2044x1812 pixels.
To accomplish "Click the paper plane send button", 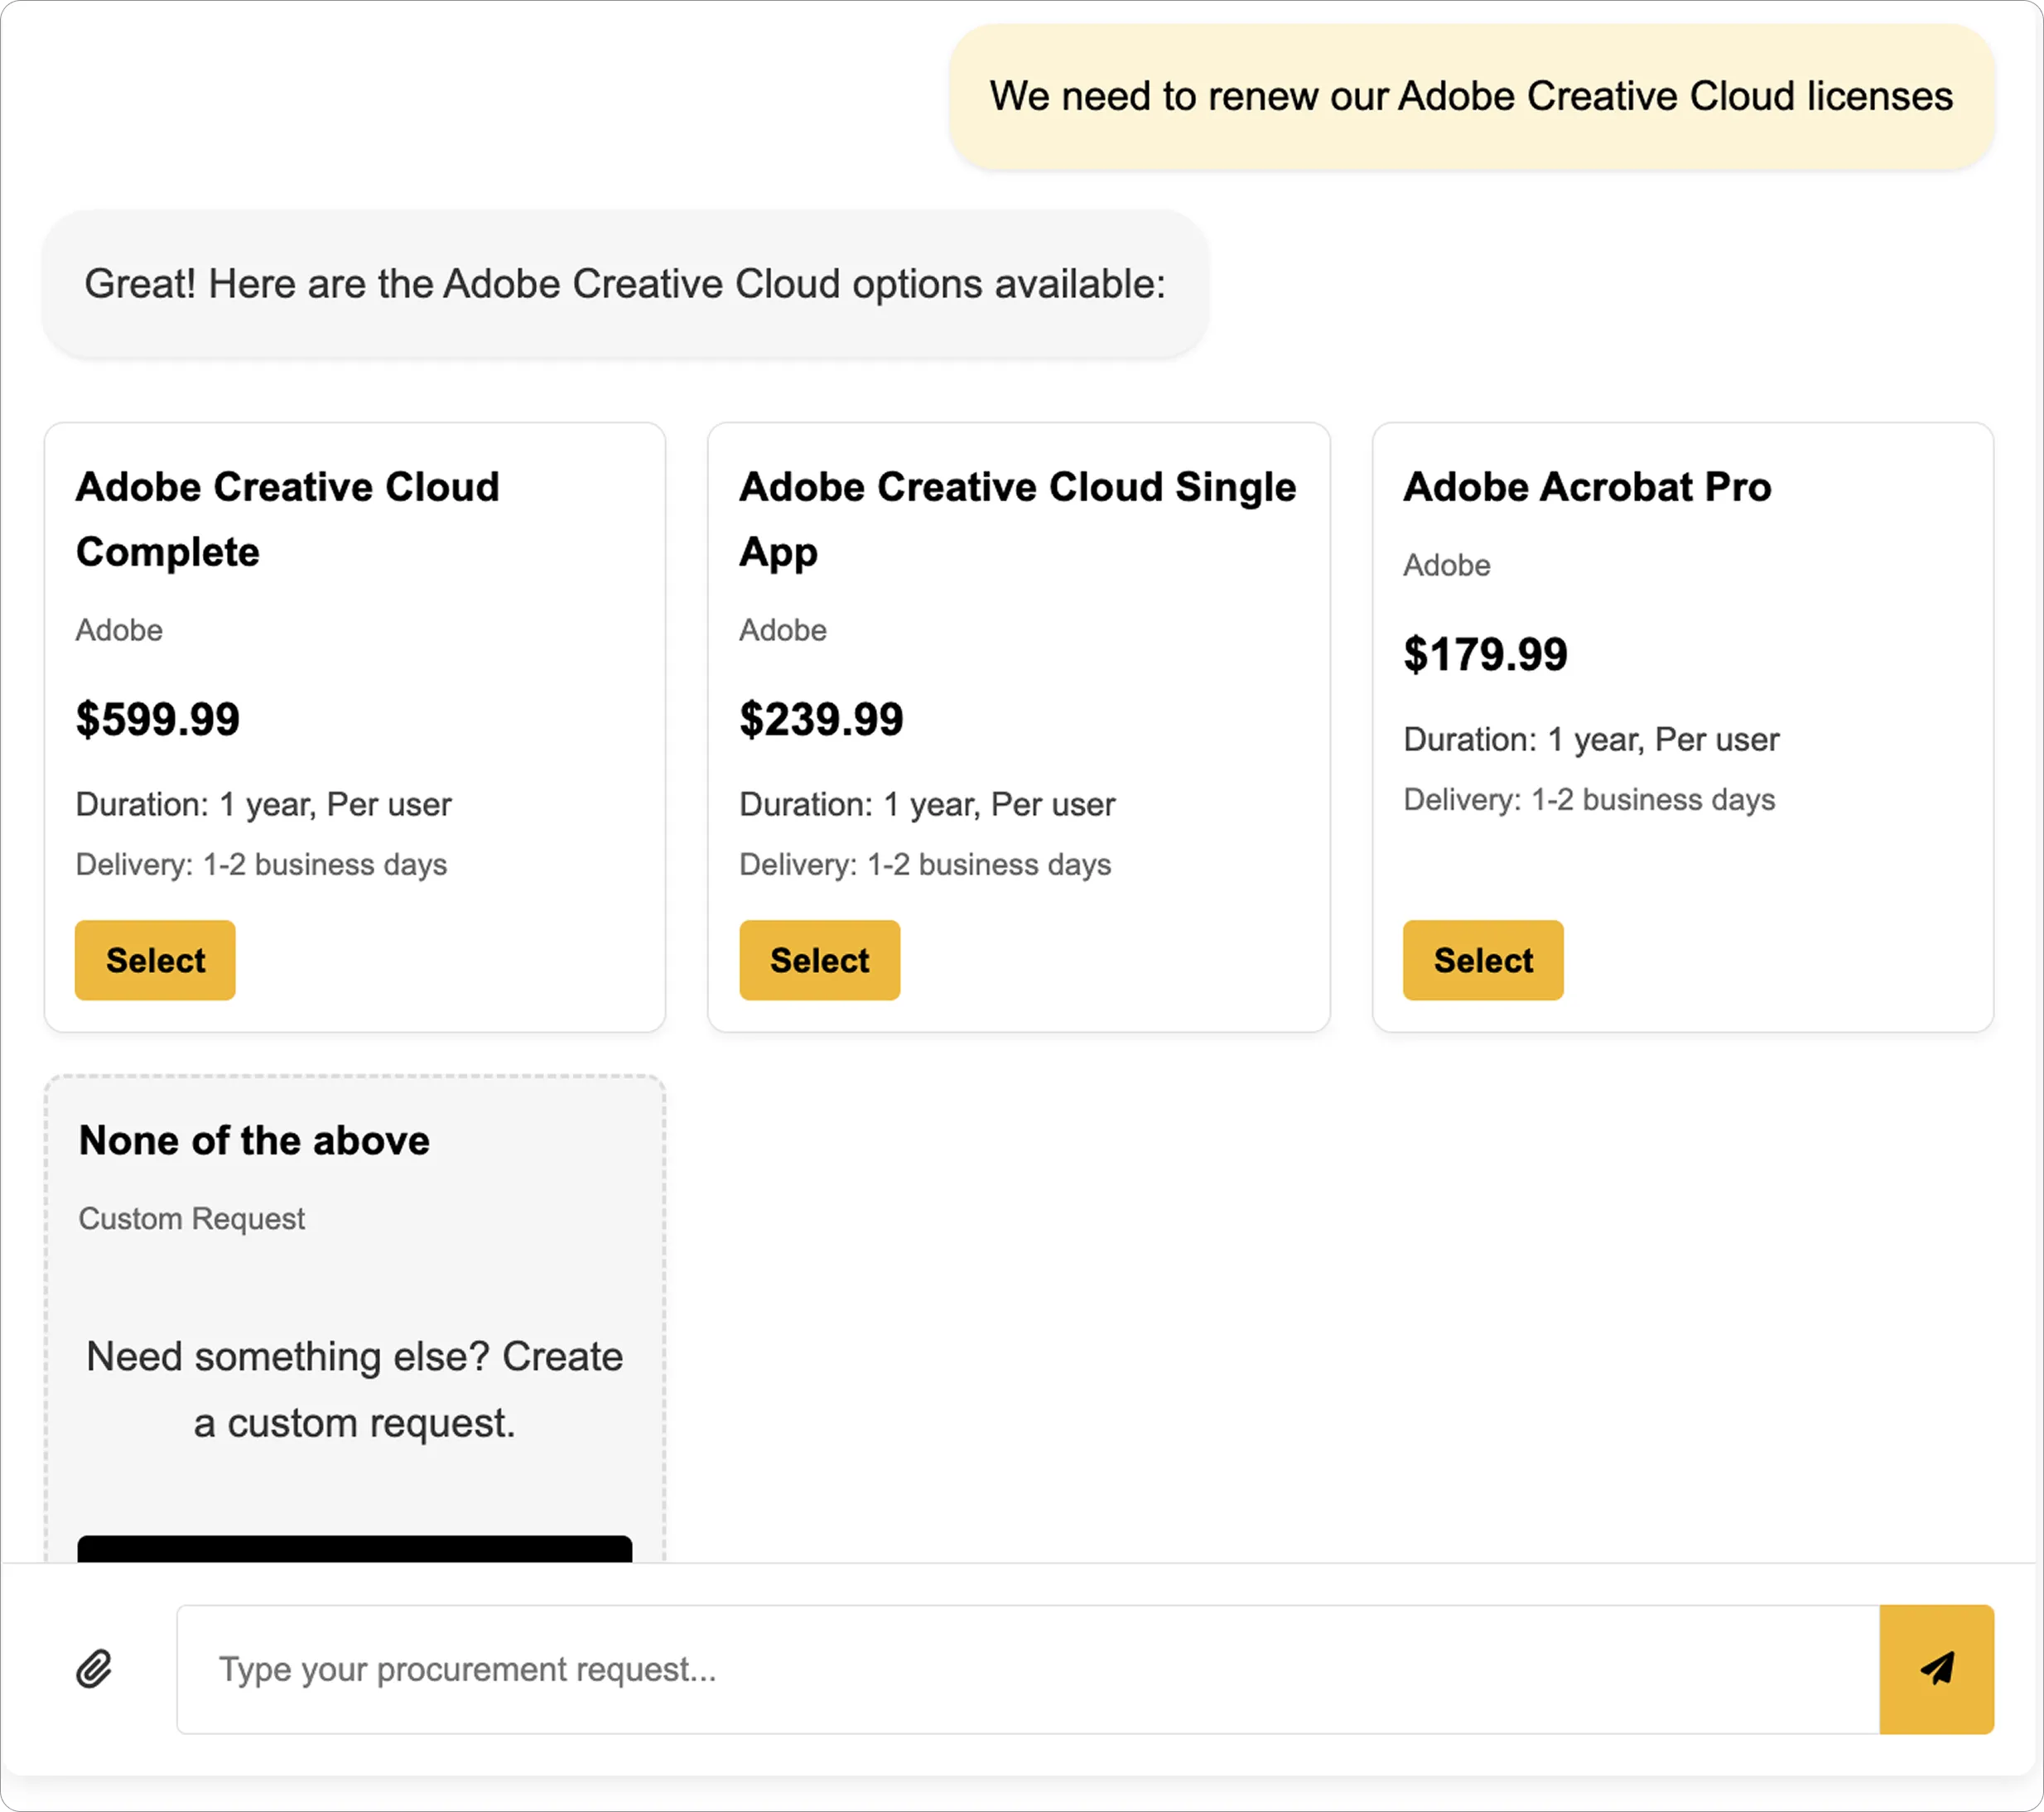I will [1936, 1669].
